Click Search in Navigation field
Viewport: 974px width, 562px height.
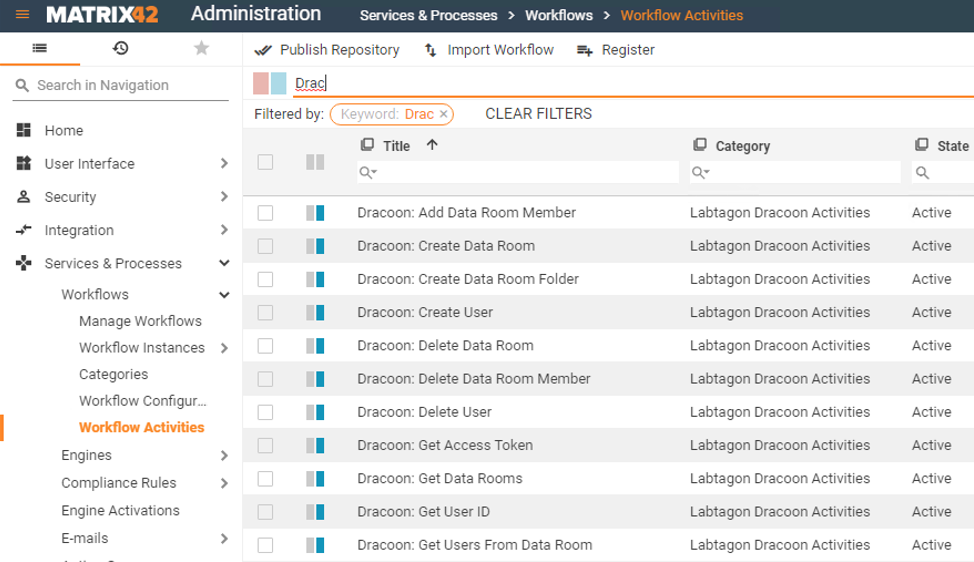(x=121, y=85)
